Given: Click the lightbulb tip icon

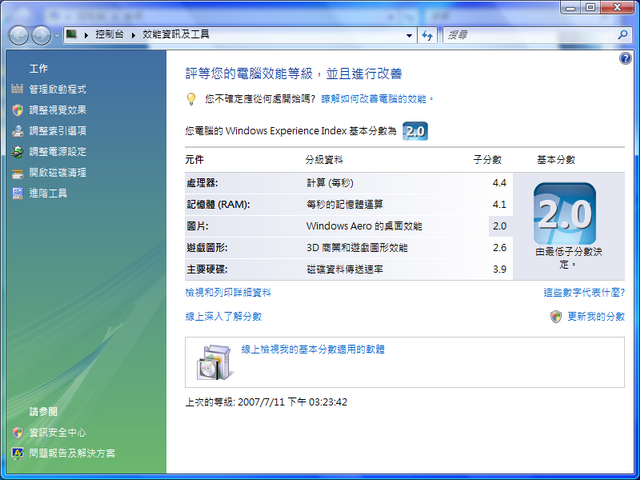Looking at the screenshot, I should (x=191, y=99).
